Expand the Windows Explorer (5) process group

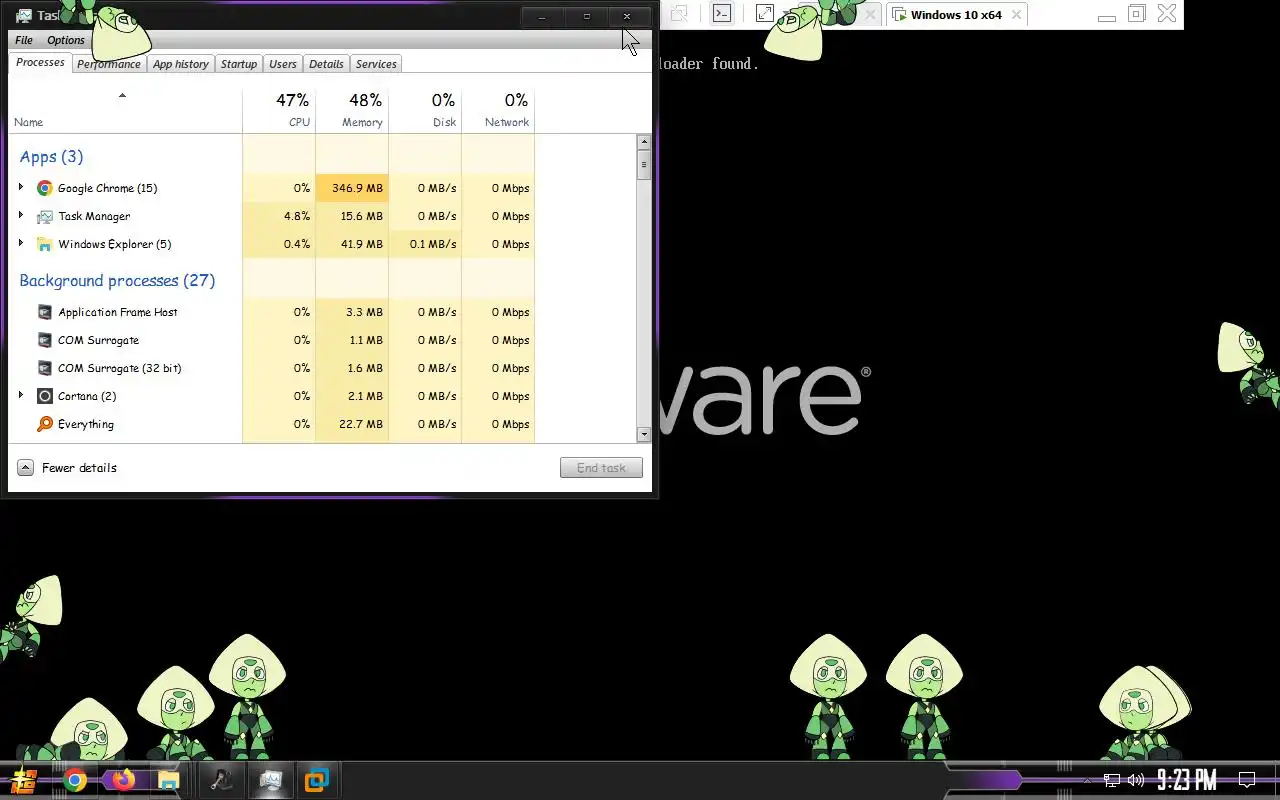pyautogui.click(x=20, y=243)
